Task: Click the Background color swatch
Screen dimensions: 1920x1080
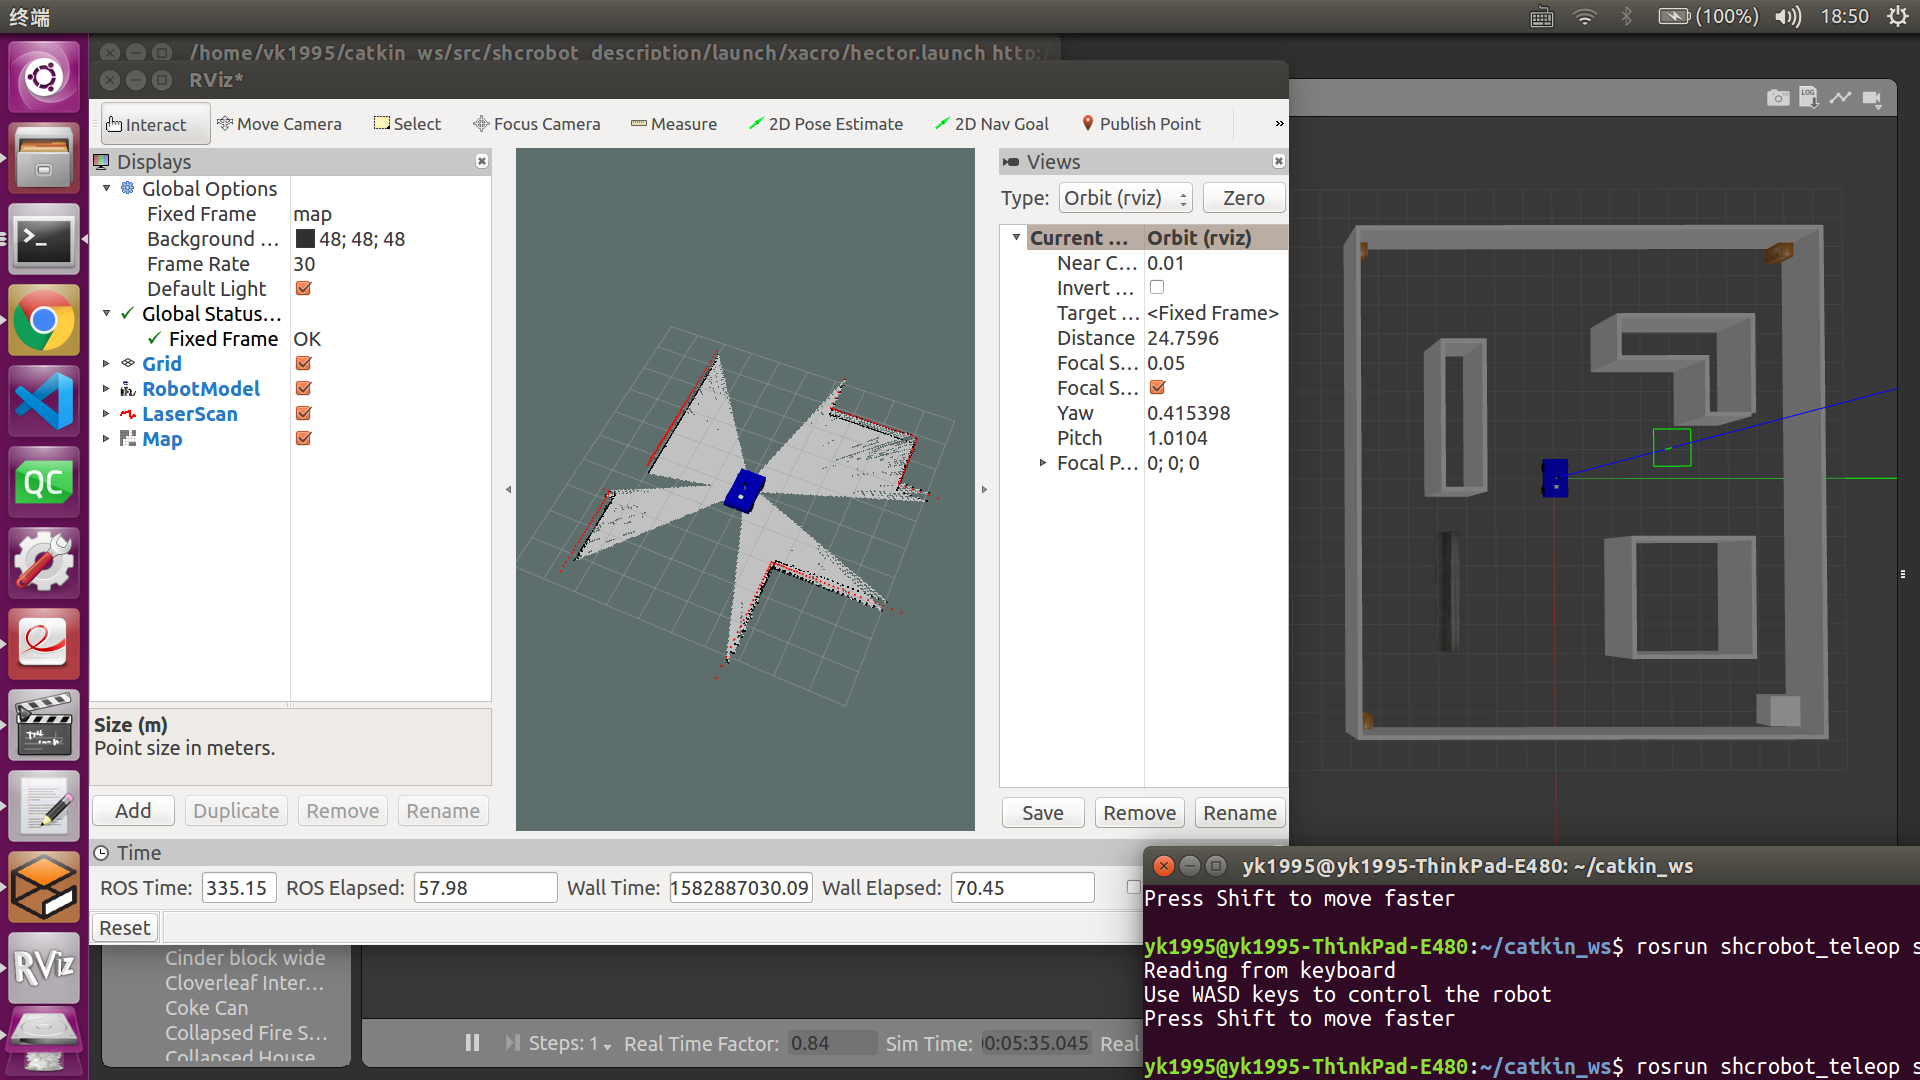Action: coord(305,239)
